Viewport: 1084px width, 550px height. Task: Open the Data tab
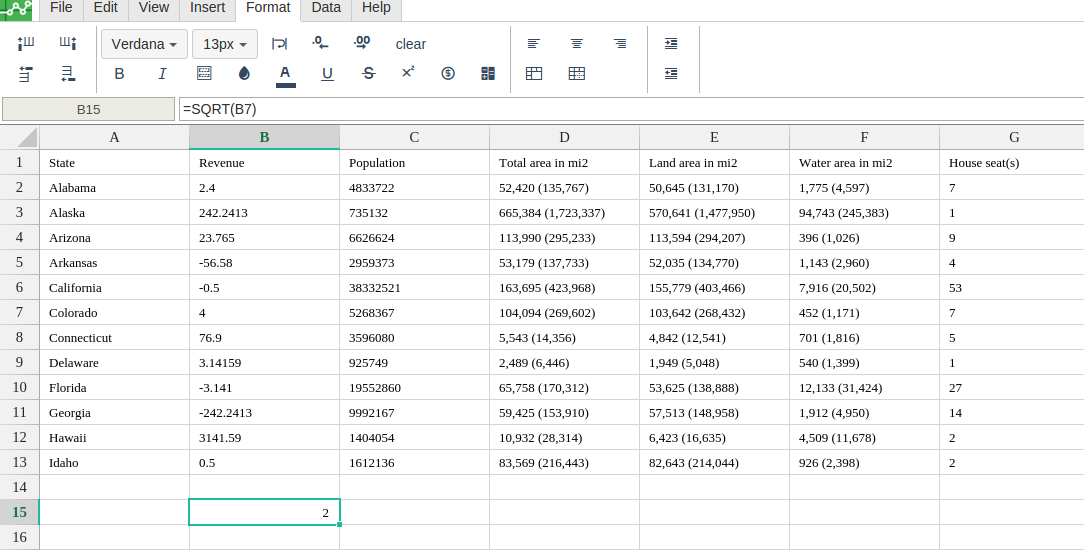326,8
